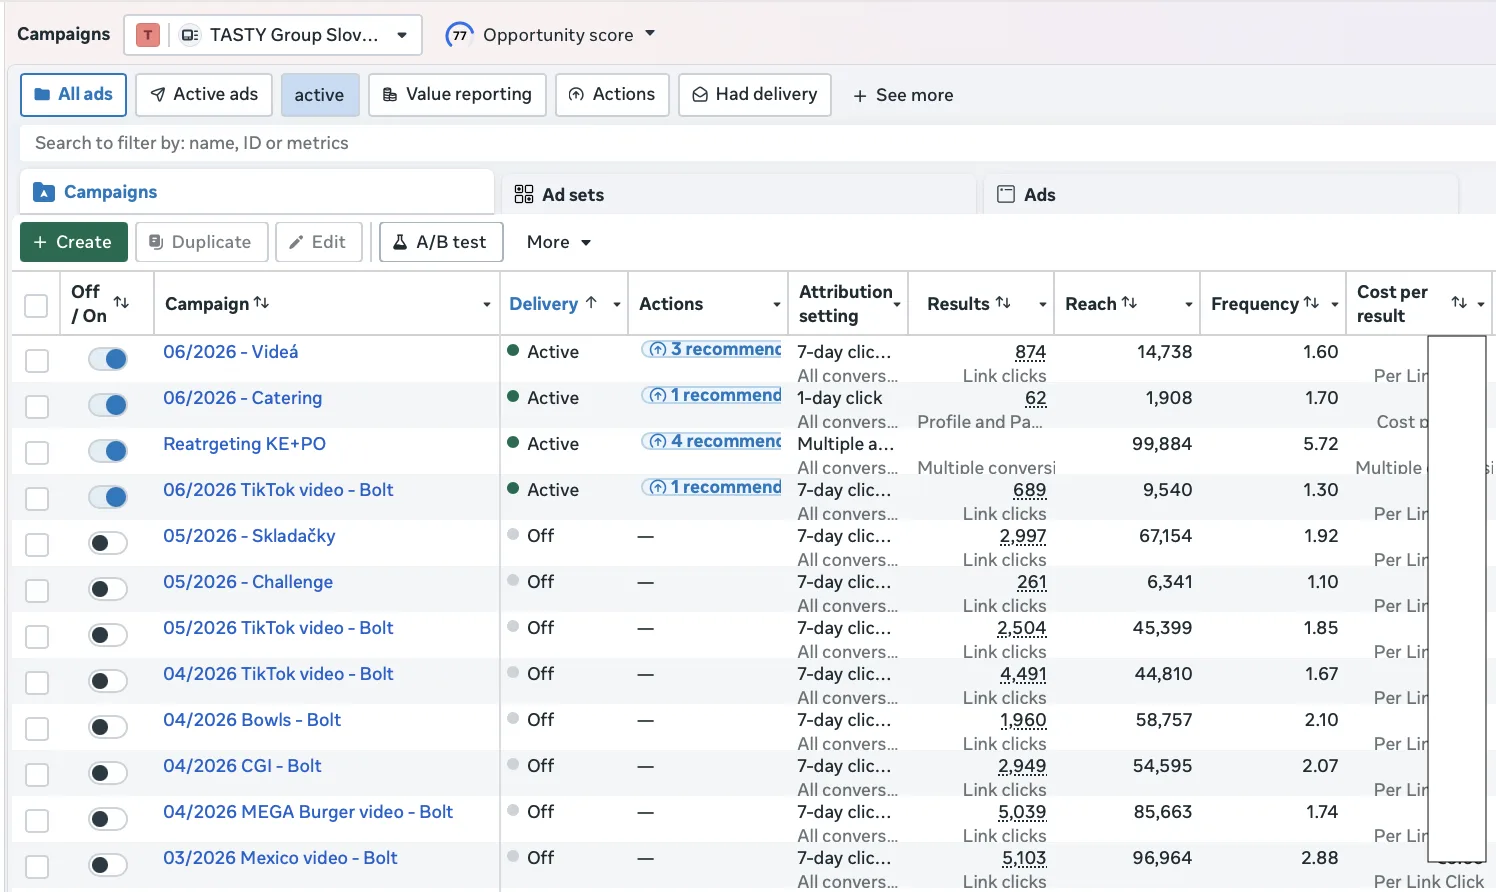Click the search filter input field
1496x892 pixels.
click(x=757, y=143)
